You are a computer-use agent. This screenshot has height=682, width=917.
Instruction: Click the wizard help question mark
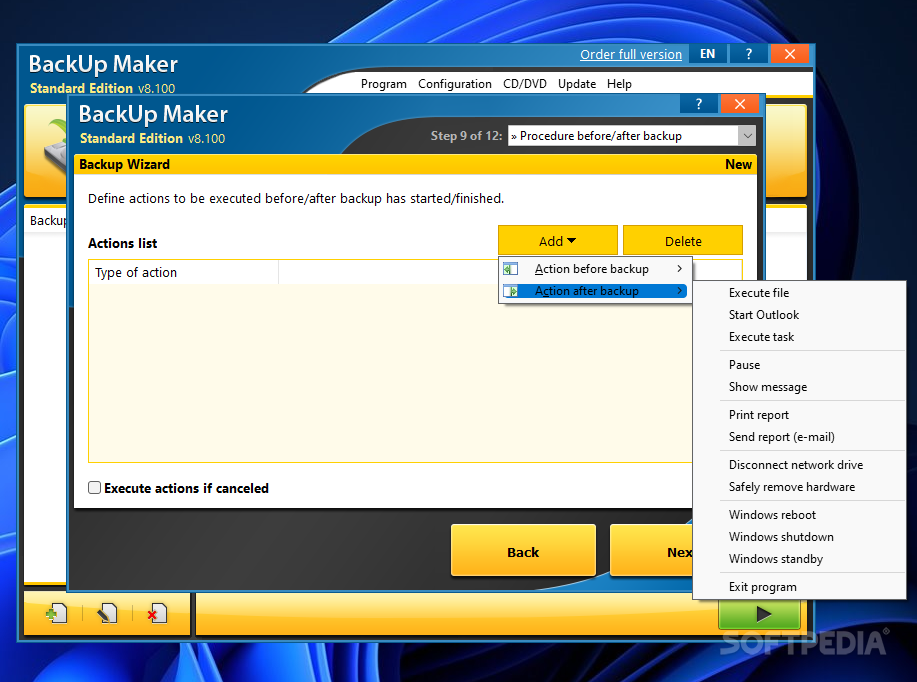coord(698,104)
